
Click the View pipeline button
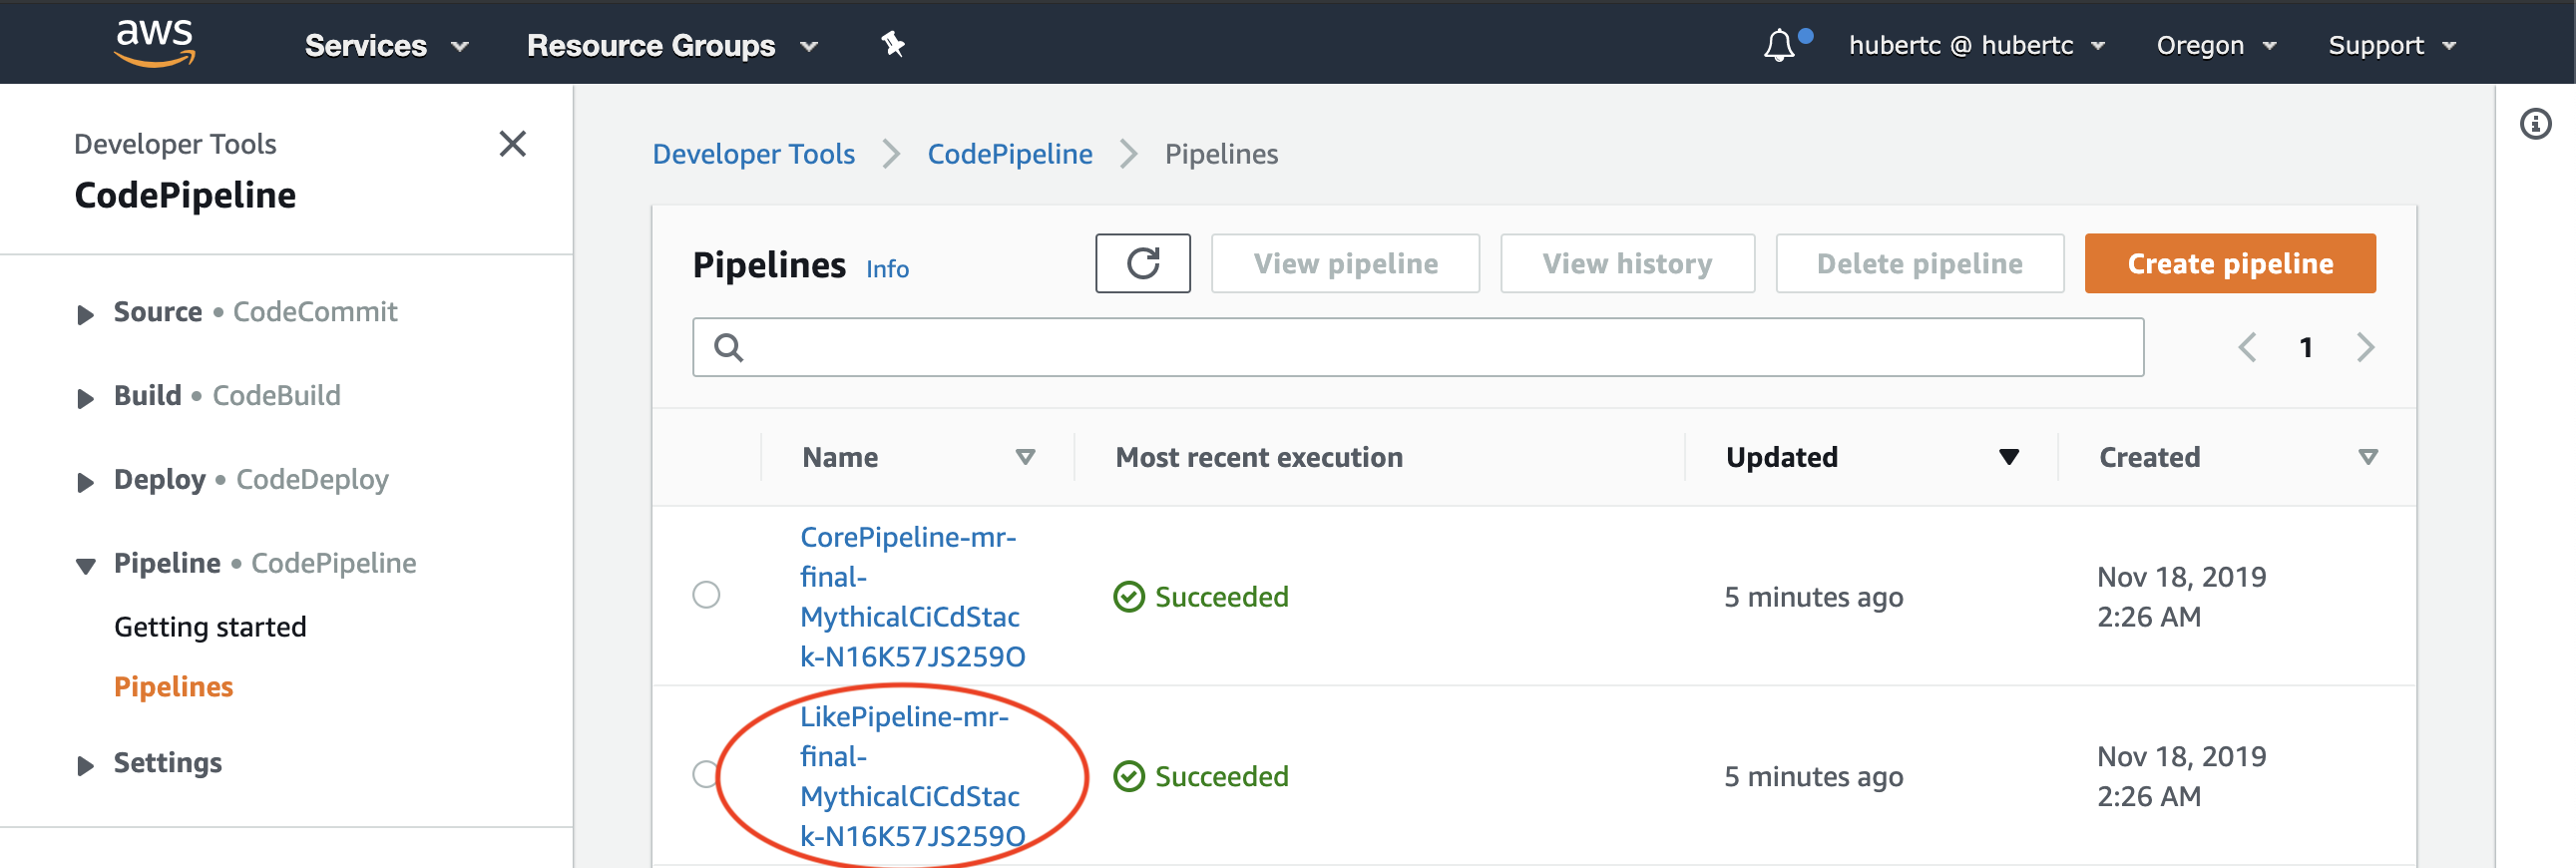pos(1345,263)
